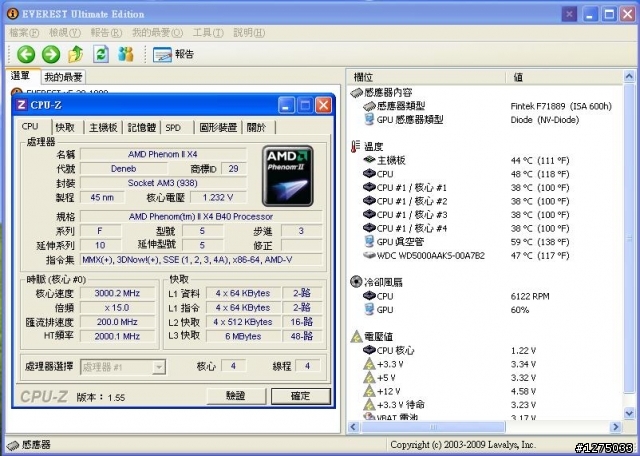Close the CPU-Z window
The height and width of the screenshot is (456, 640).
(323, 105)
